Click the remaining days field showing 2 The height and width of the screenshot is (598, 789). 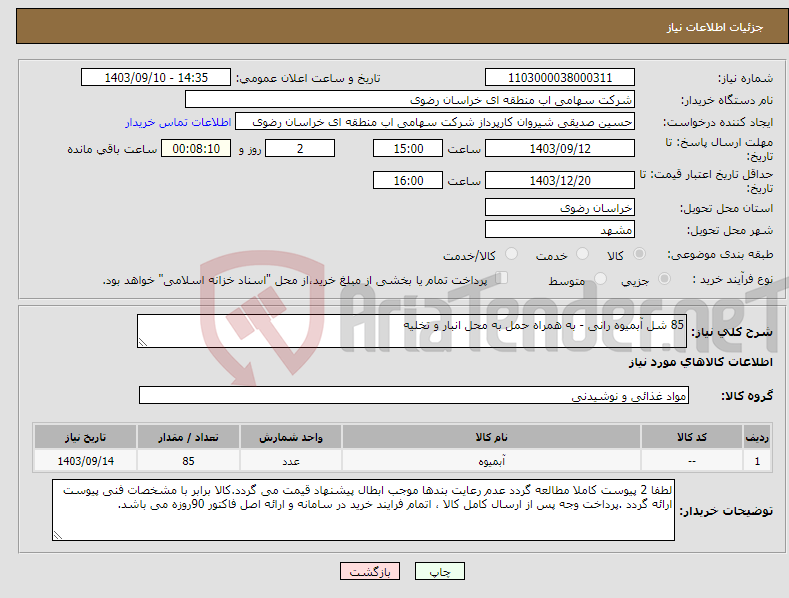pos(300,148)
